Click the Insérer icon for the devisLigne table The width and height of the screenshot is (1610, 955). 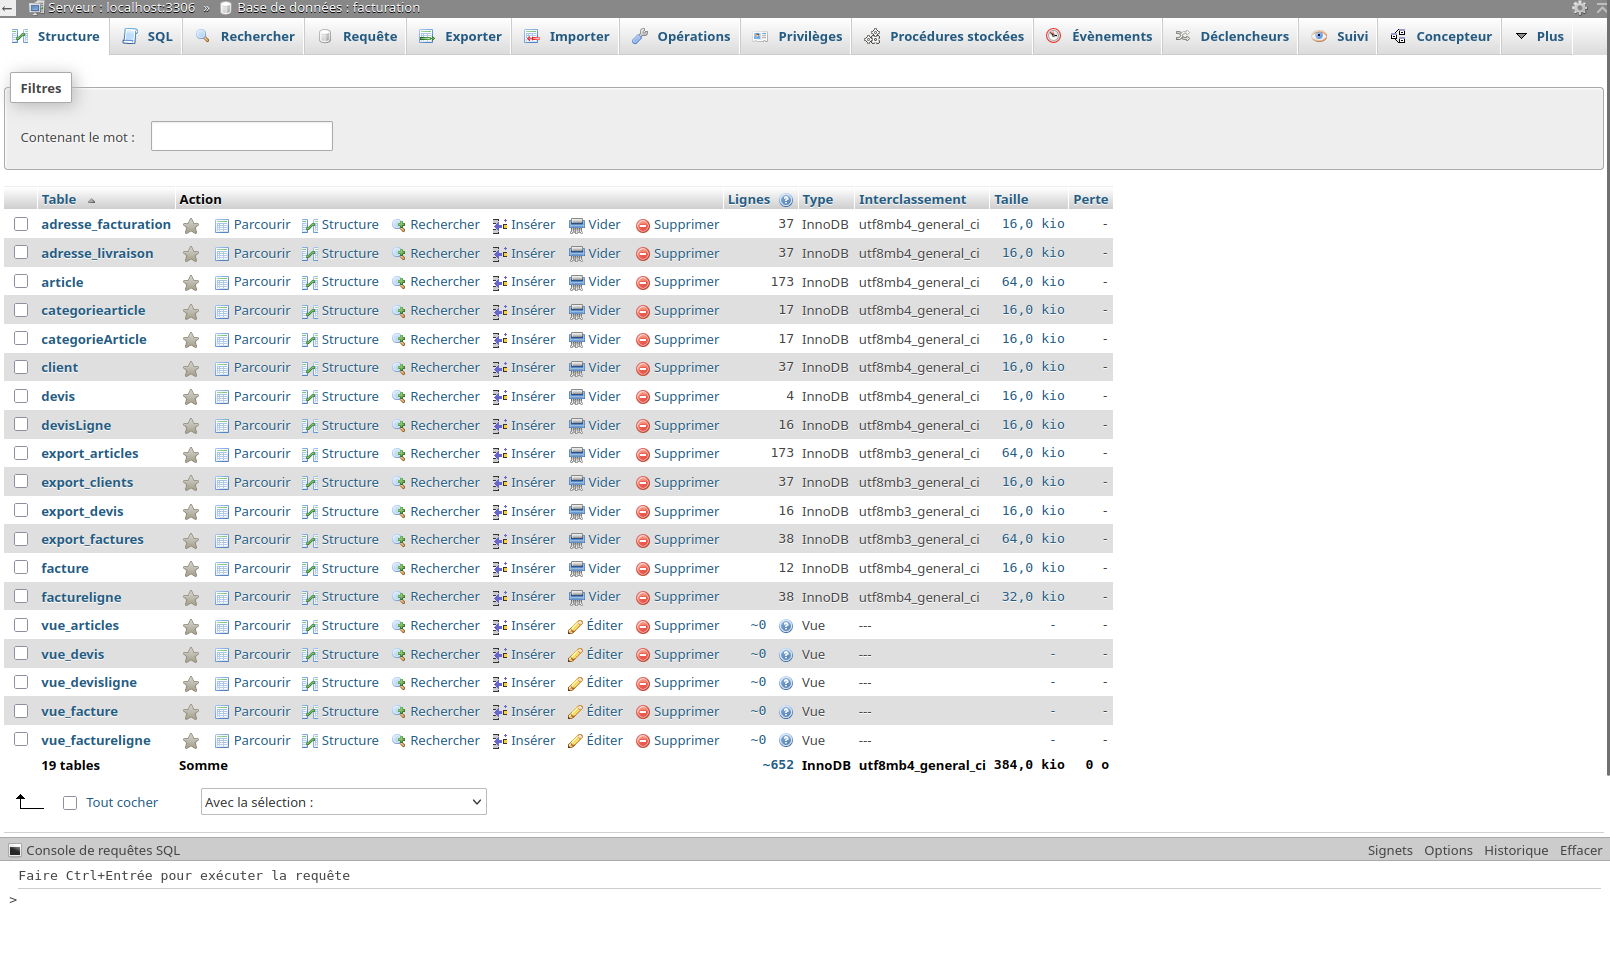[500, 426]
